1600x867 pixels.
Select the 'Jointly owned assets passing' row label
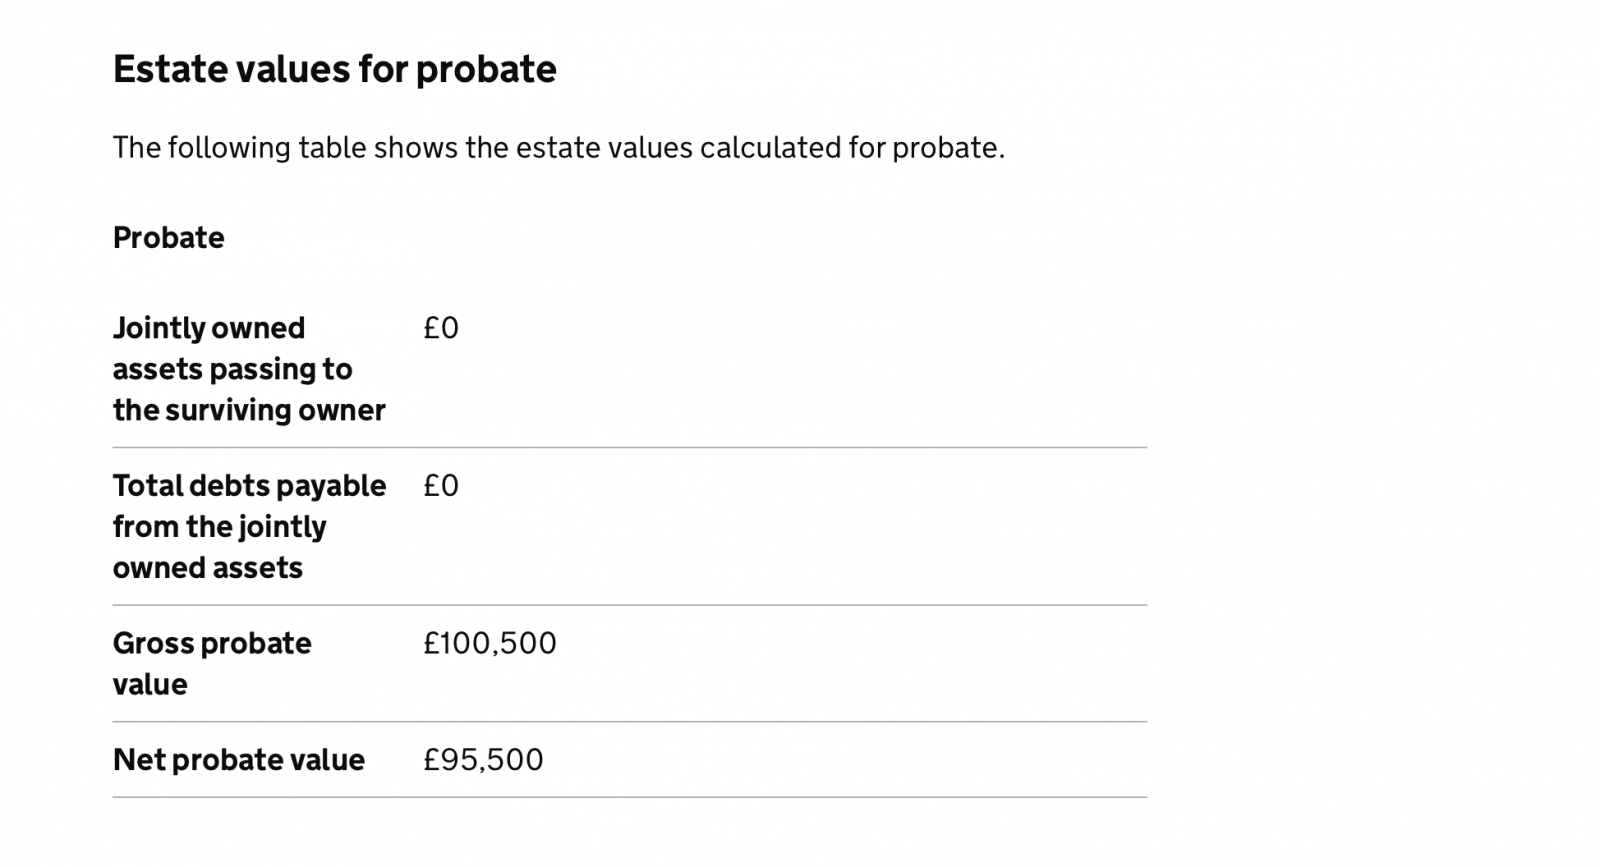[249, 369]
